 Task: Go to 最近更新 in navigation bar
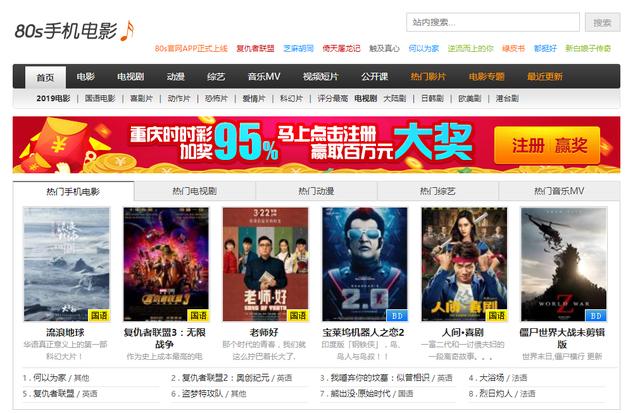[x=545, y=76]
